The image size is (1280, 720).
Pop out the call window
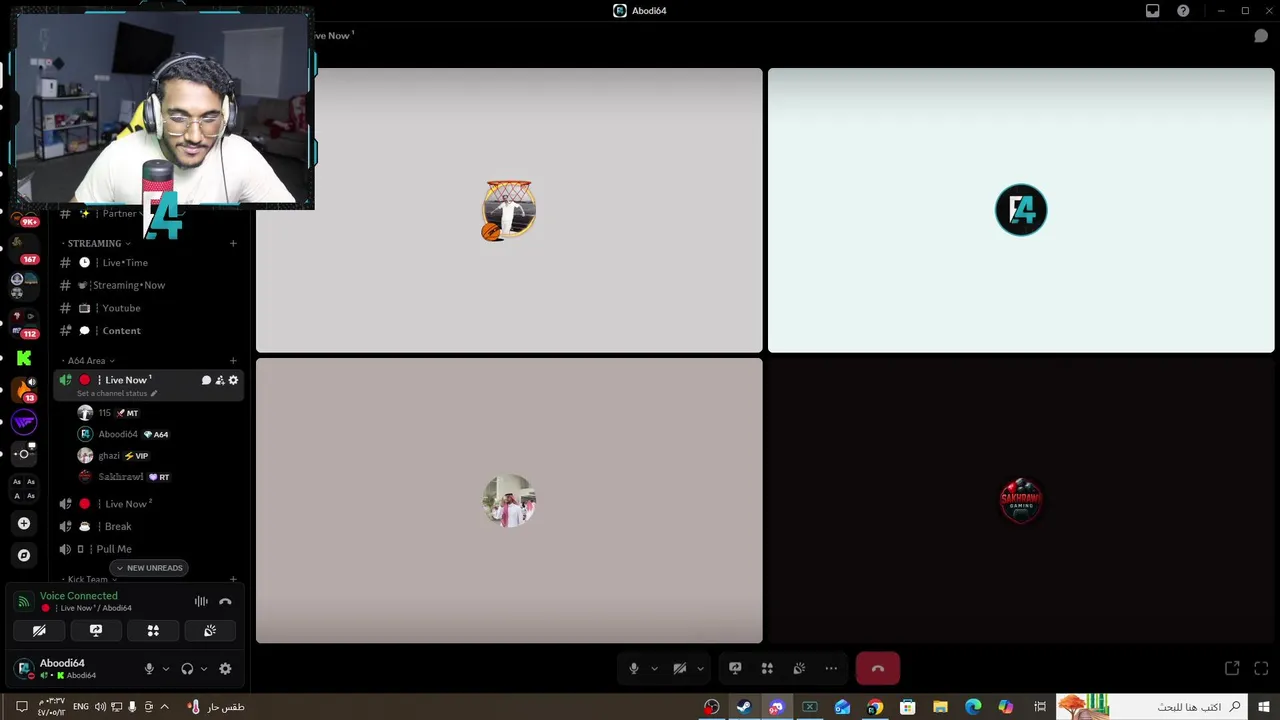coord(1232,668)
